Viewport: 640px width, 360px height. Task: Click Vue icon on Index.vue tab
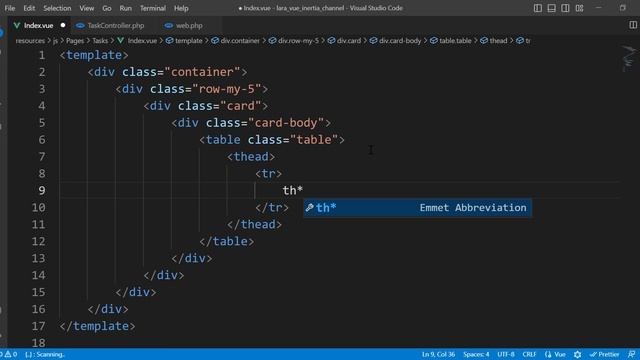(17, 25)
